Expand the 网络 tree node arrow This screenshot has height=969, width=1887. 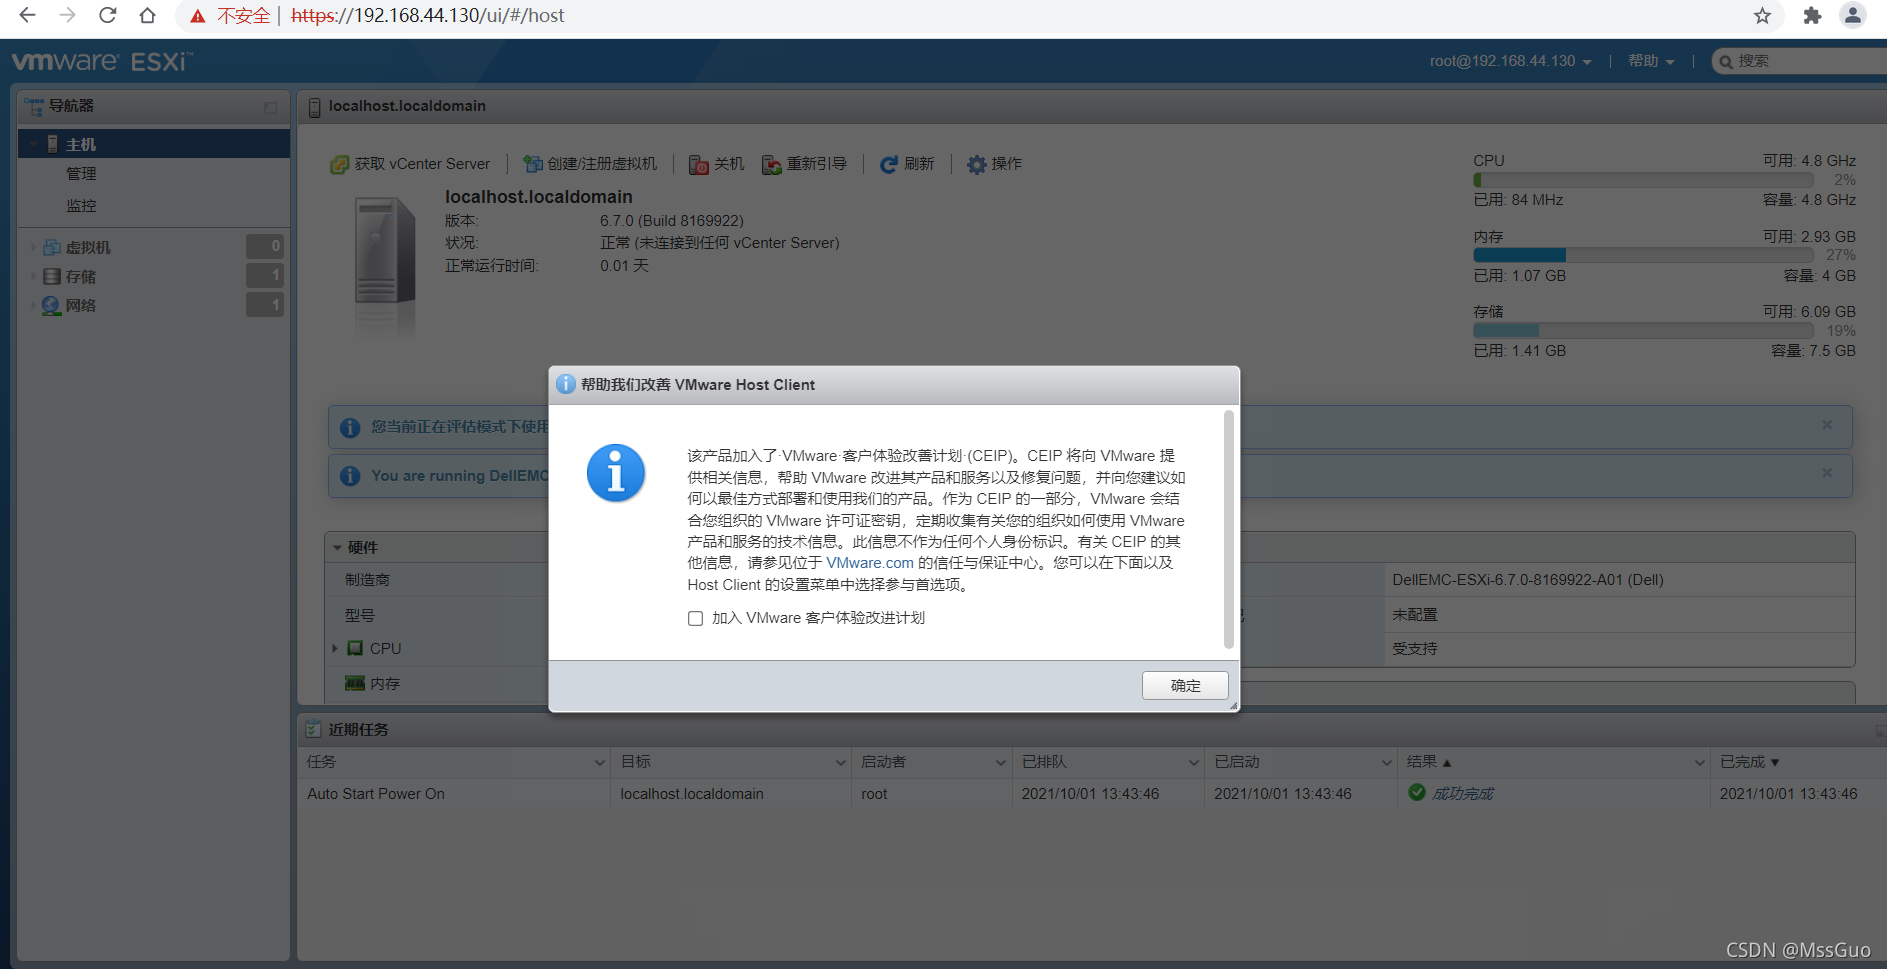coord(33,305)
